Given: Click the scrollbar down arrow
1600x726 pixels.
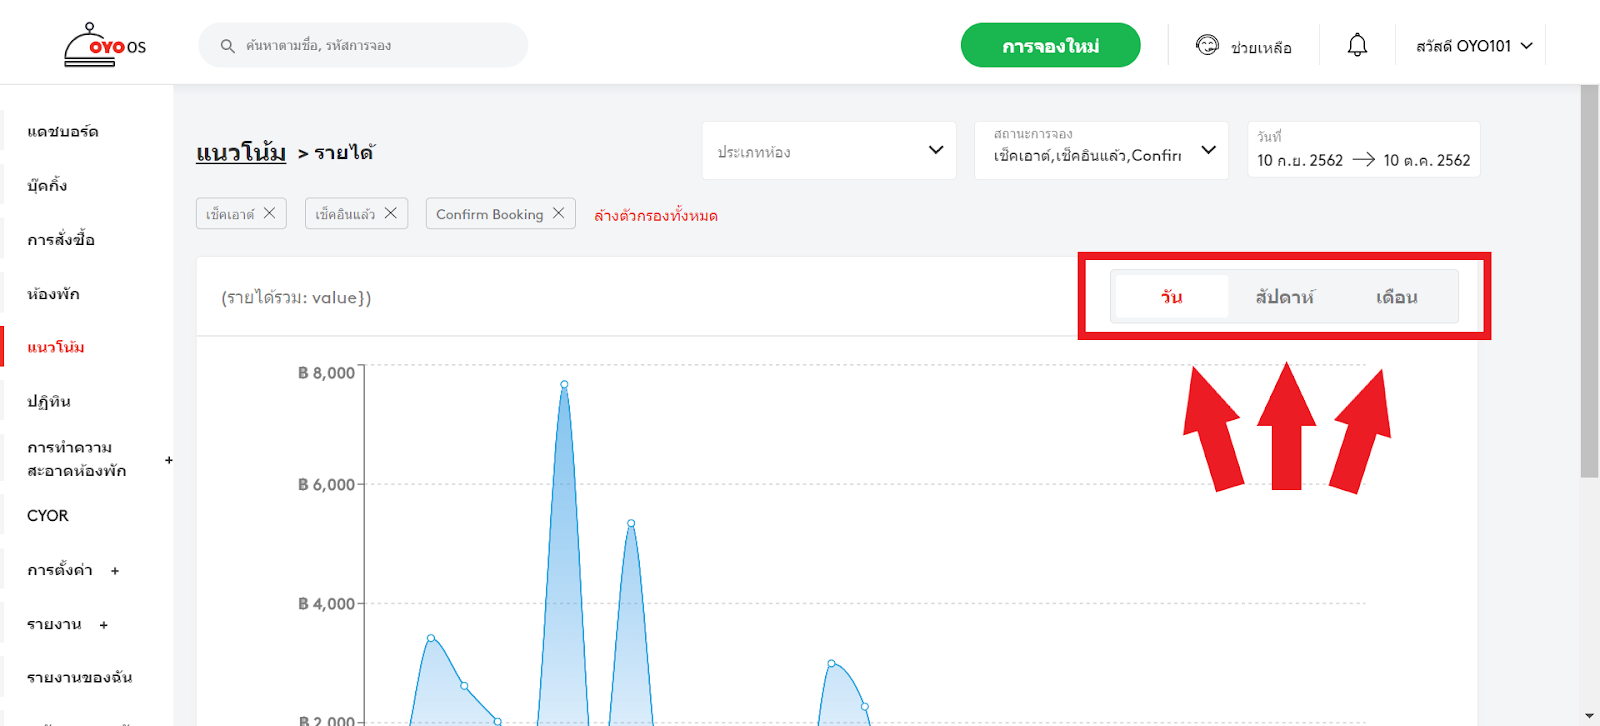Looking at the screenshot, I should (1589, 717).
